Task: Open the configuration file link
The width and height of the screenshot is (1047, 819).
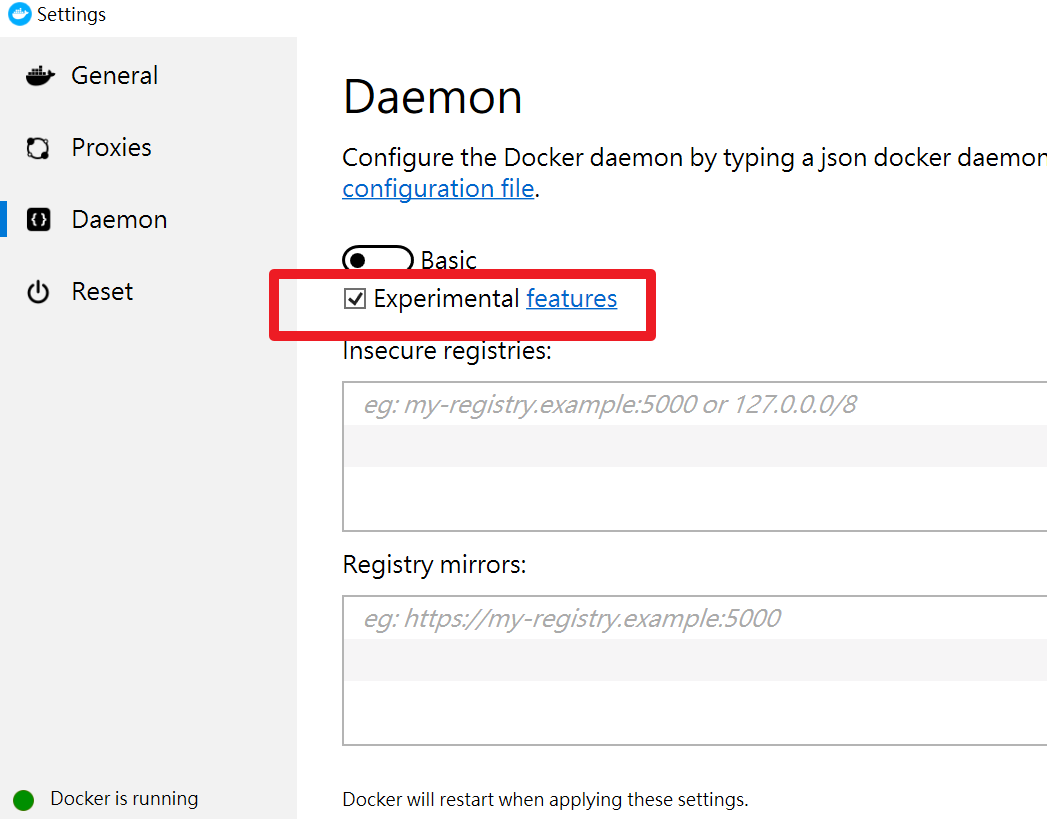Action: (x=438, y=188)
